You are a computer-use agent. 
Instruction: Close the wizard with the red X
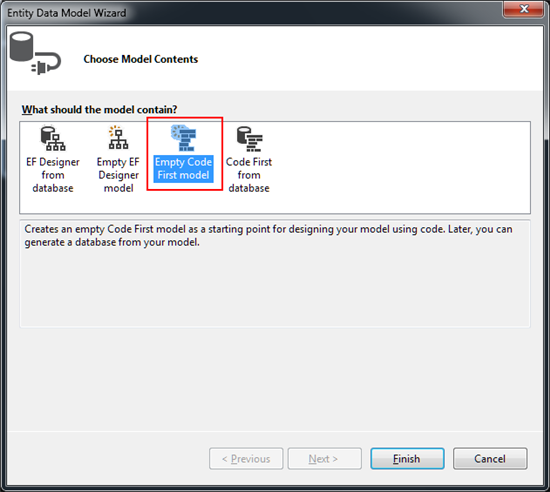pos(524,8)
